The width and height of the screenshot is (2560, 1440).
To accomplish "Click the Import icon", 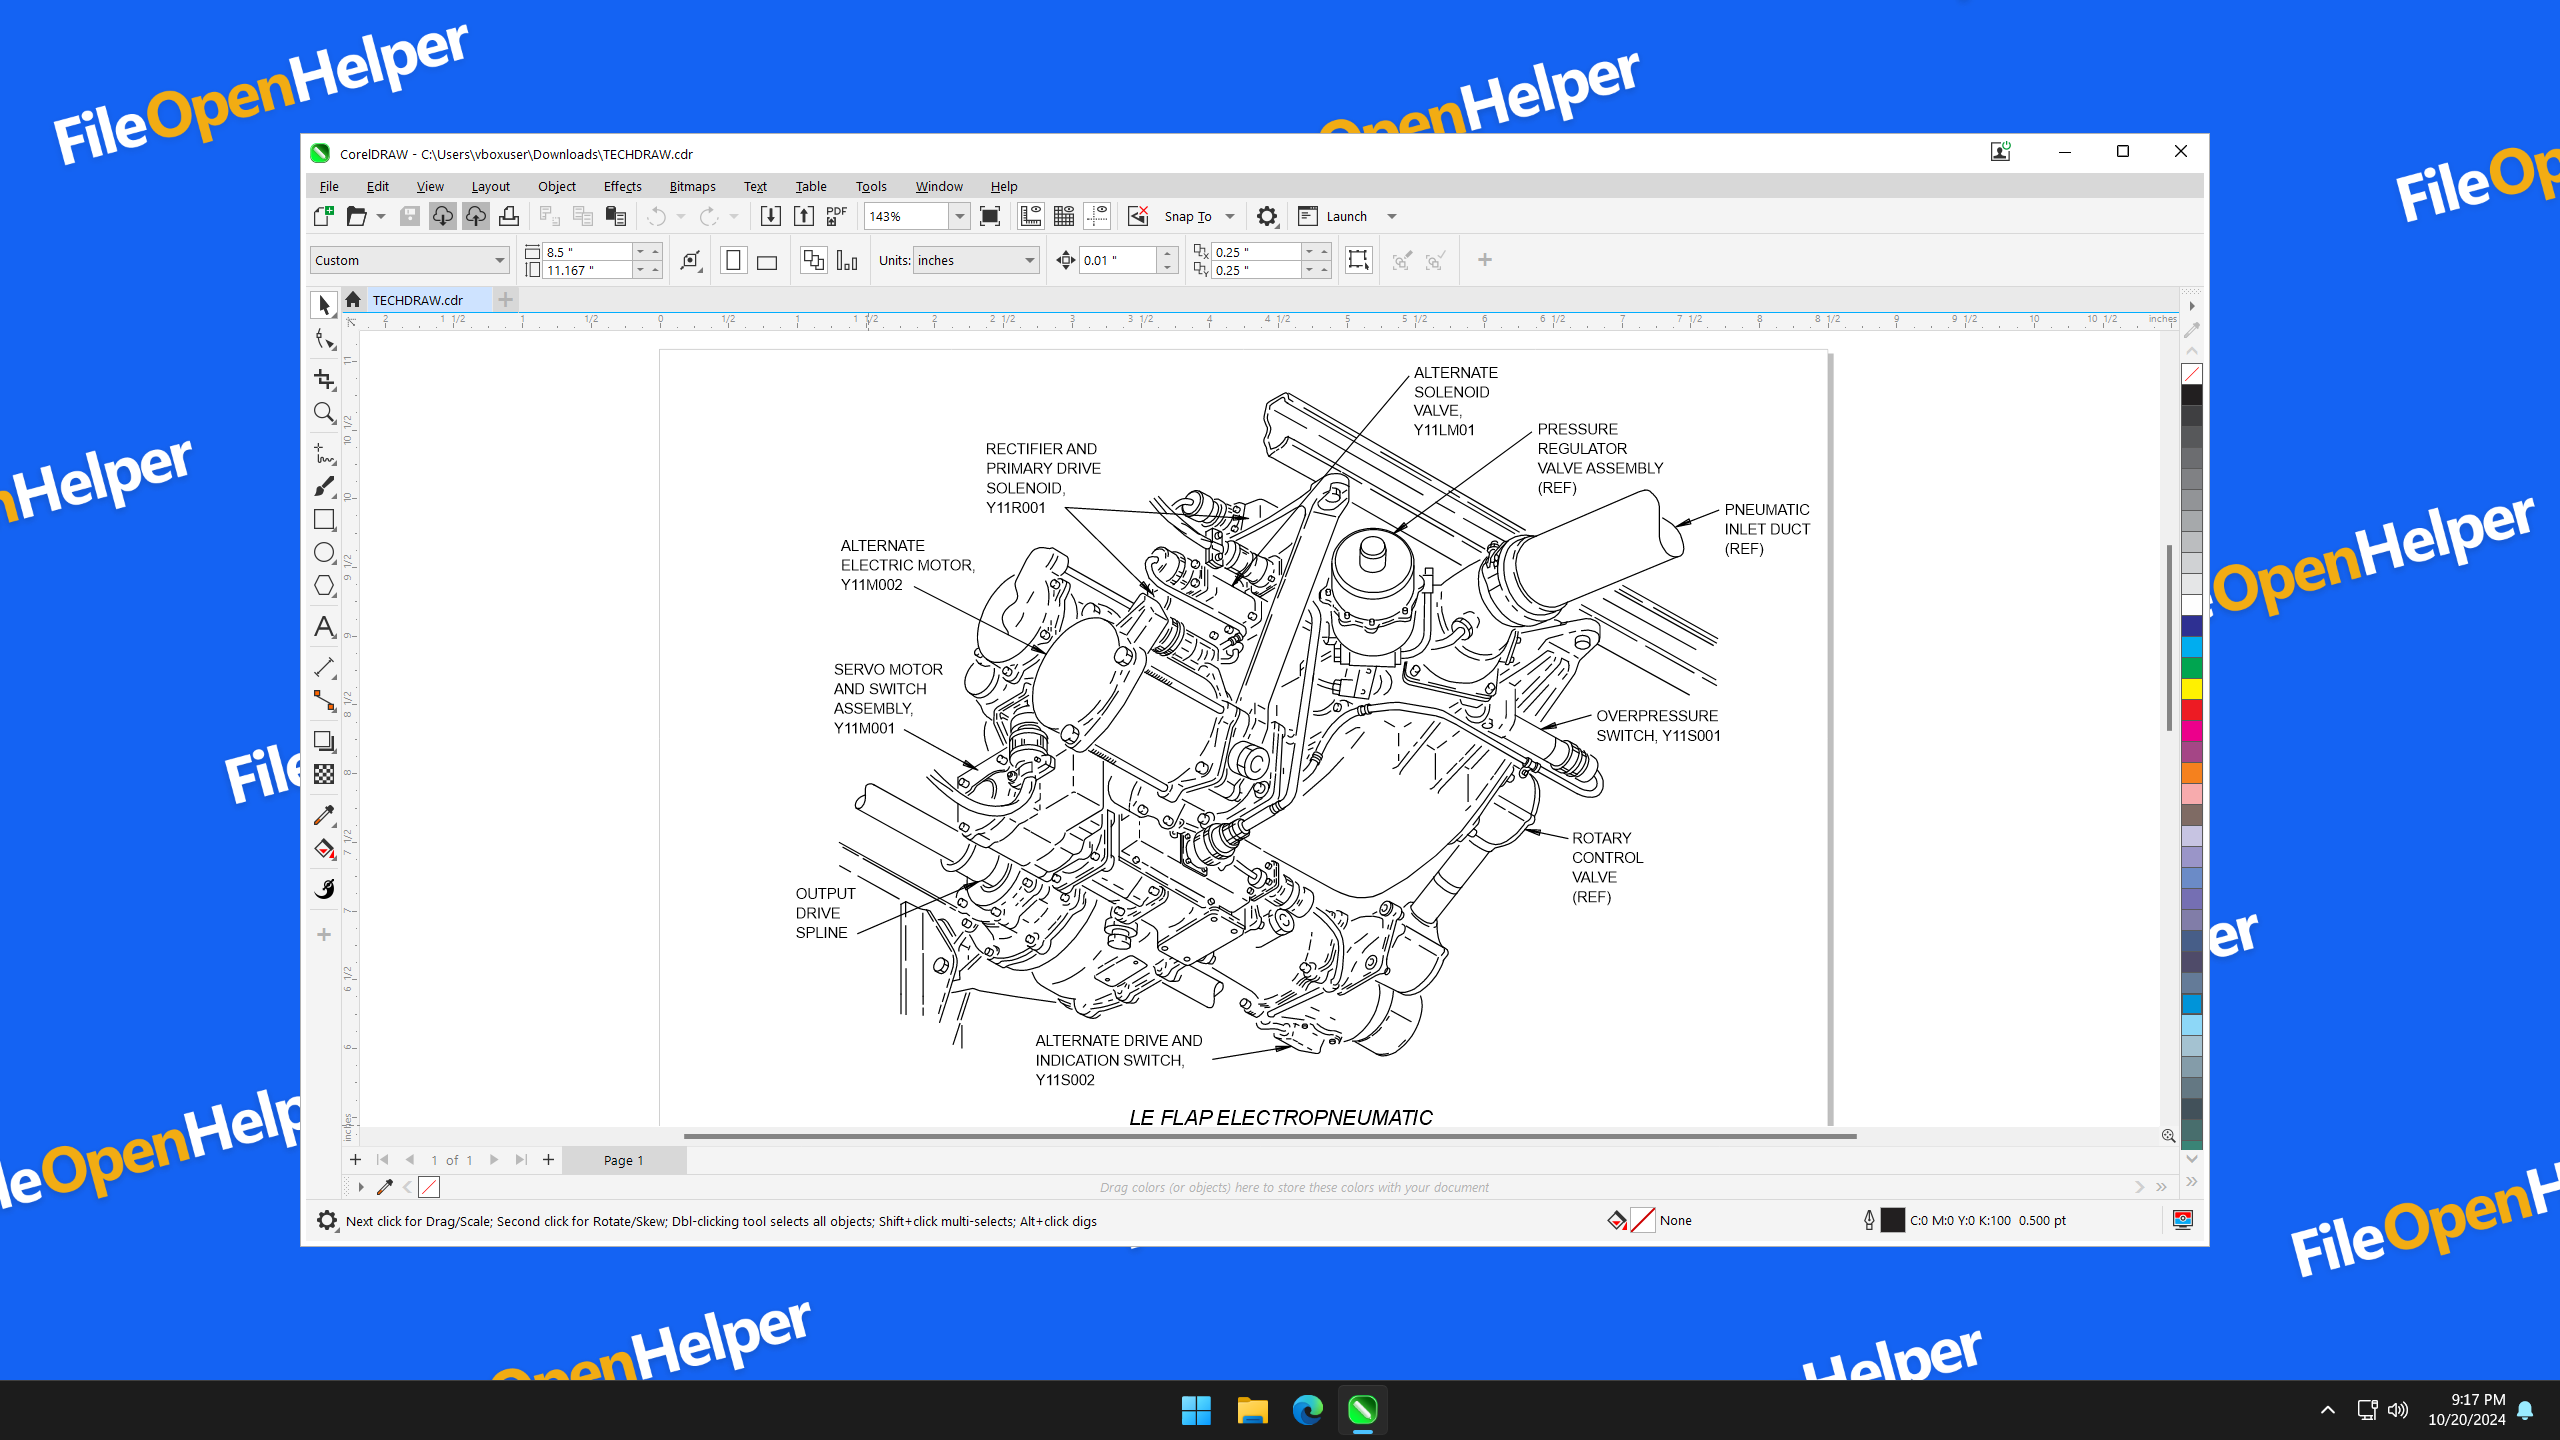I will [x=770, y=216].
